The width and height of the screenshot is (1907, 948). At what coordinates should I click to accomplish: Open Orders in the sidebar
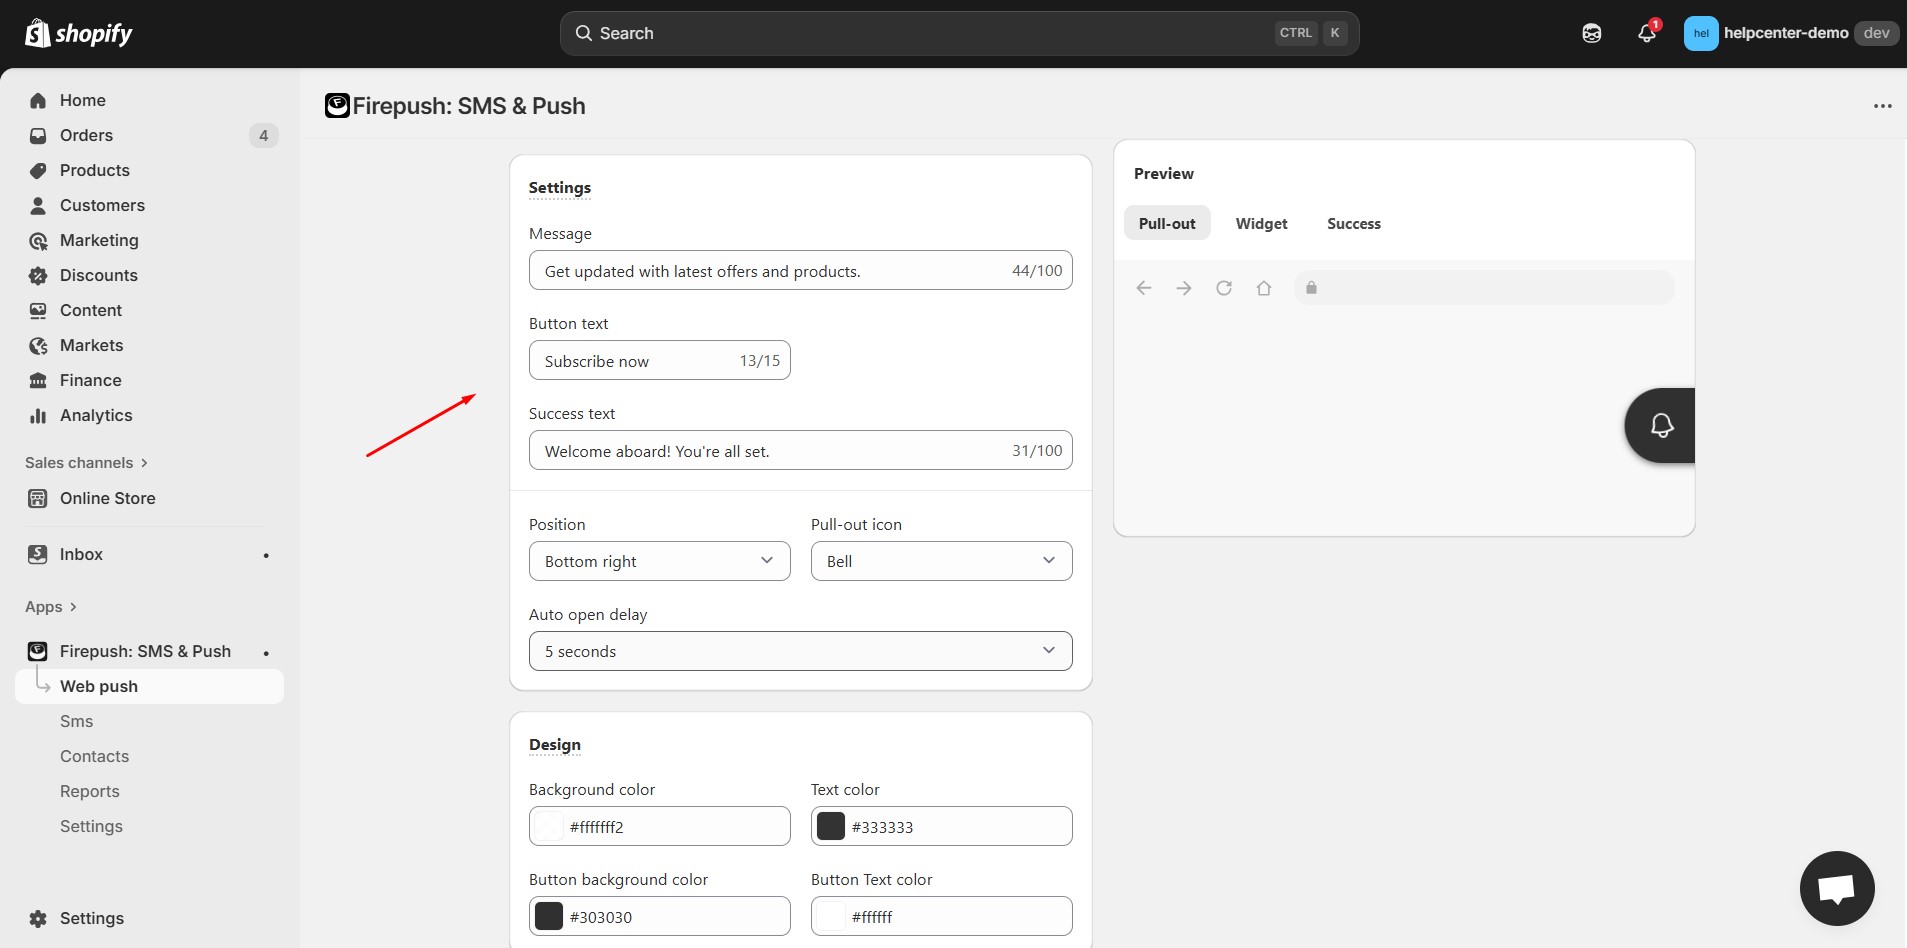[x=86, y=135]
